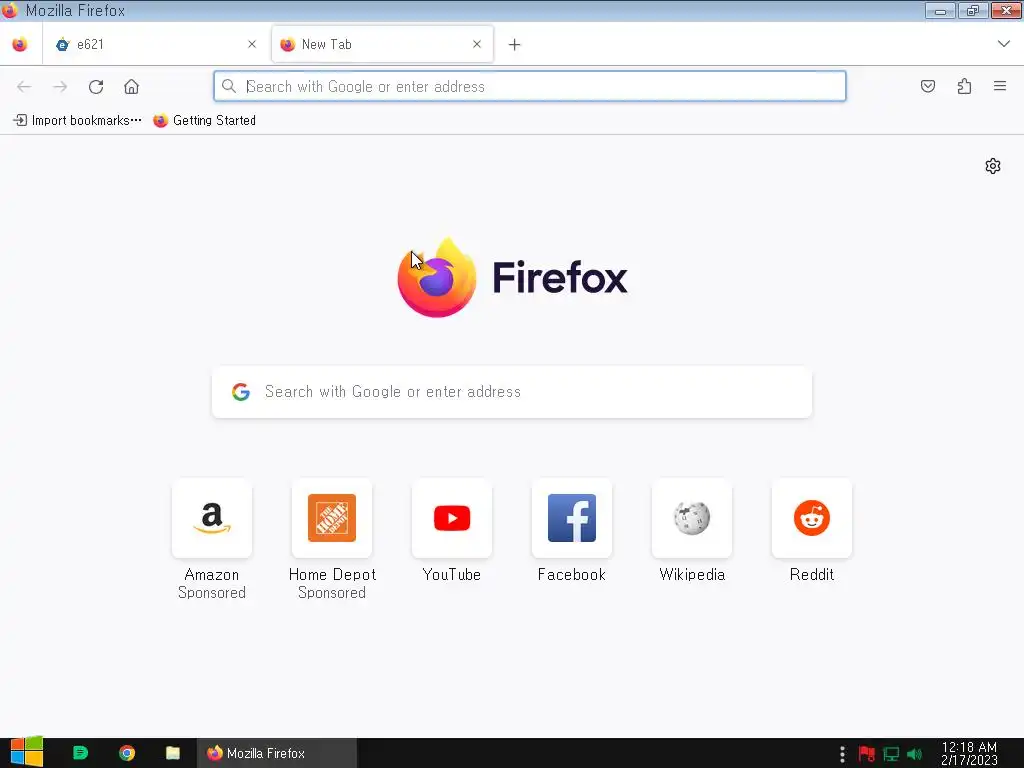The image size is (1024, 768).
Task: Open new tab personalize settings gear
Action: (993, 166)
